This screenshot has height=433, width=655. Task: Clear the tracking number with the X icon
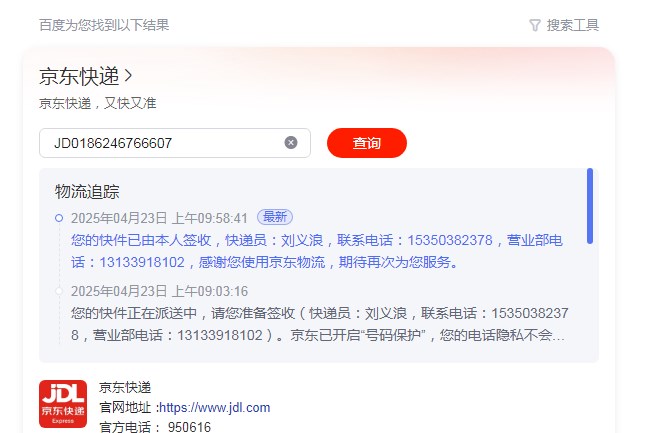tap(291, 143)
